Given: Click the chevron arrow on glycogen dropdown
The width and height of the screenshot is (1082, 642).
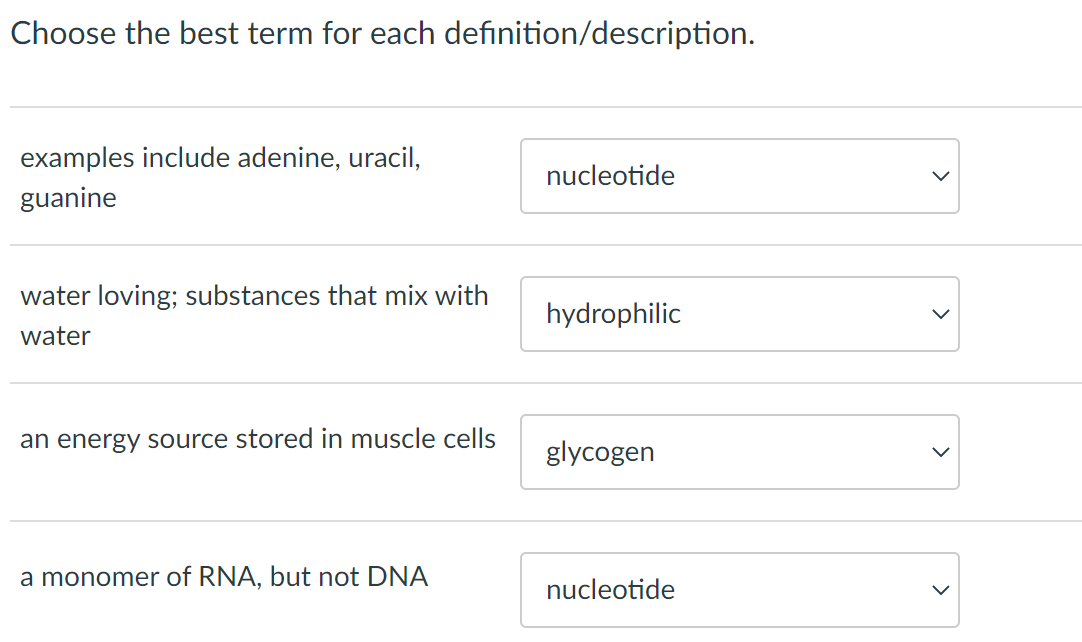Looking at the screenshot, I should pyautogui.click(x=937, y=453).
